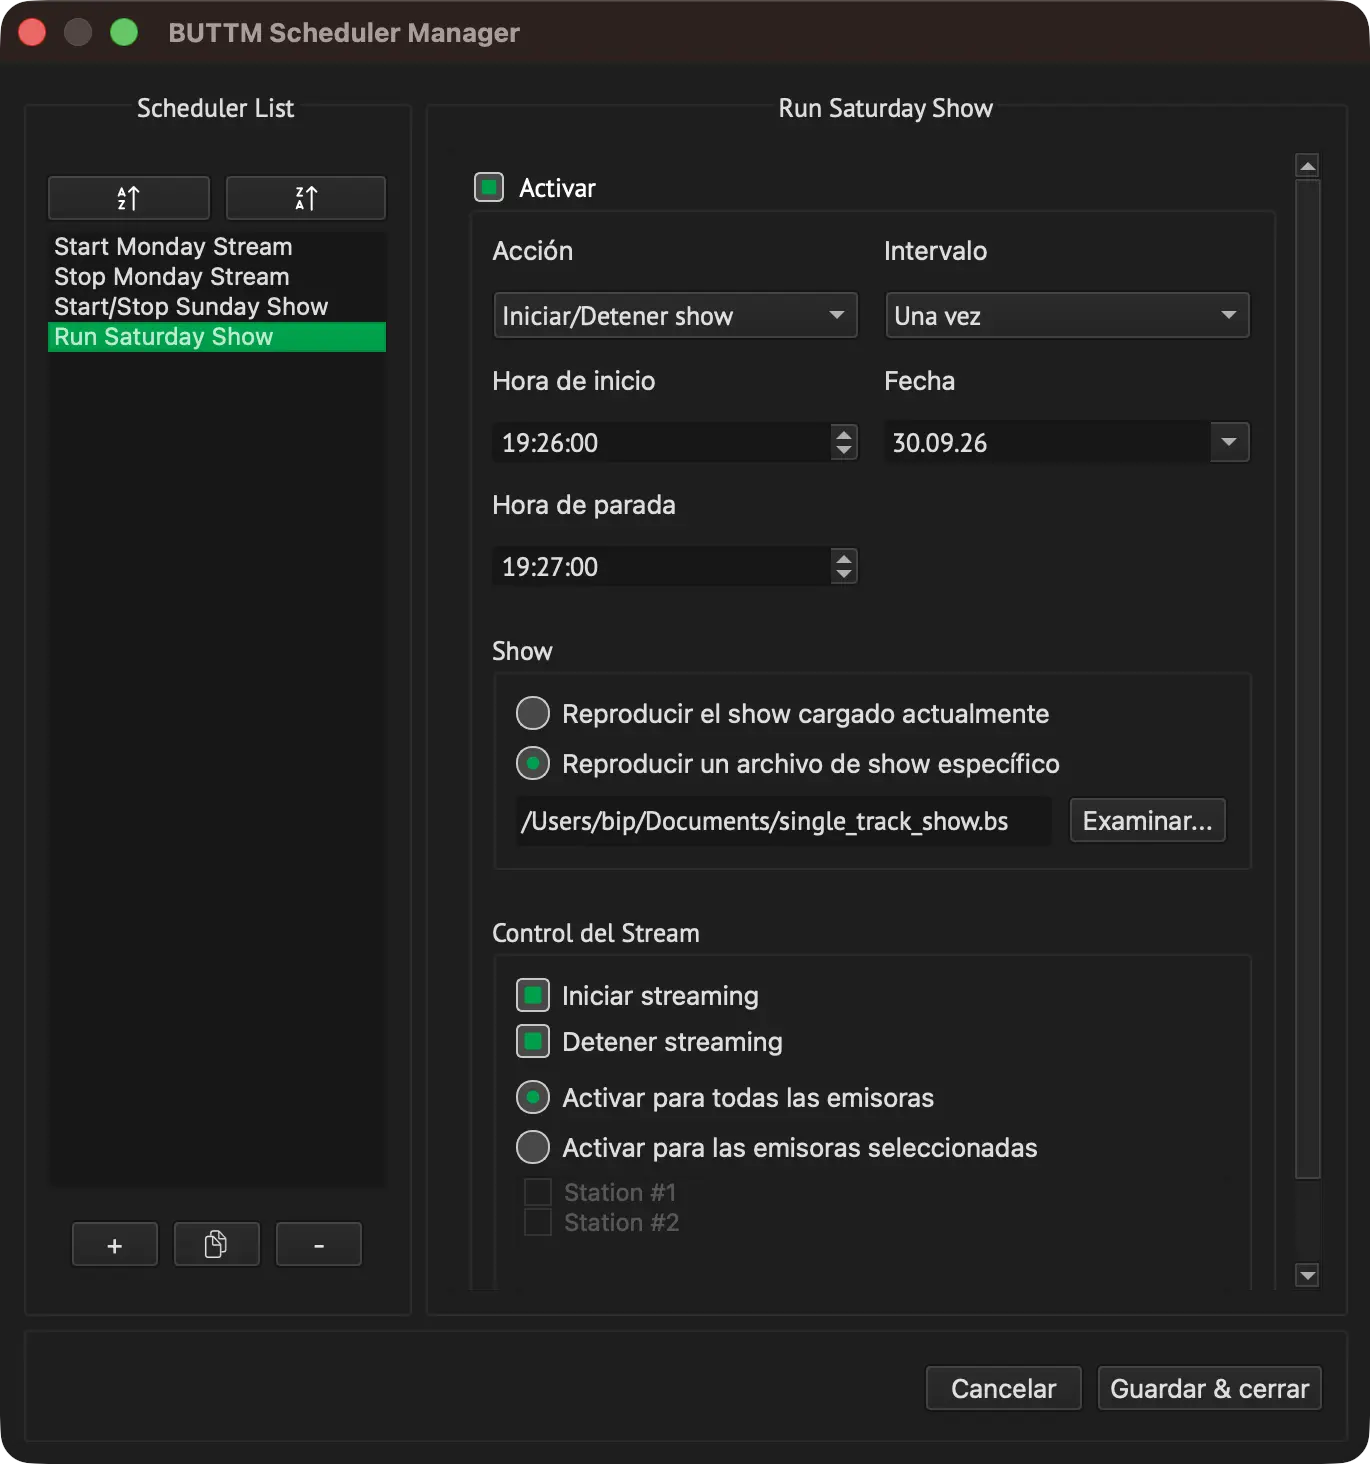Image resolution: width=1370 pixels, height=1464 pixels.
Task: Sort scheduler list Z to A
Action: 306,198
